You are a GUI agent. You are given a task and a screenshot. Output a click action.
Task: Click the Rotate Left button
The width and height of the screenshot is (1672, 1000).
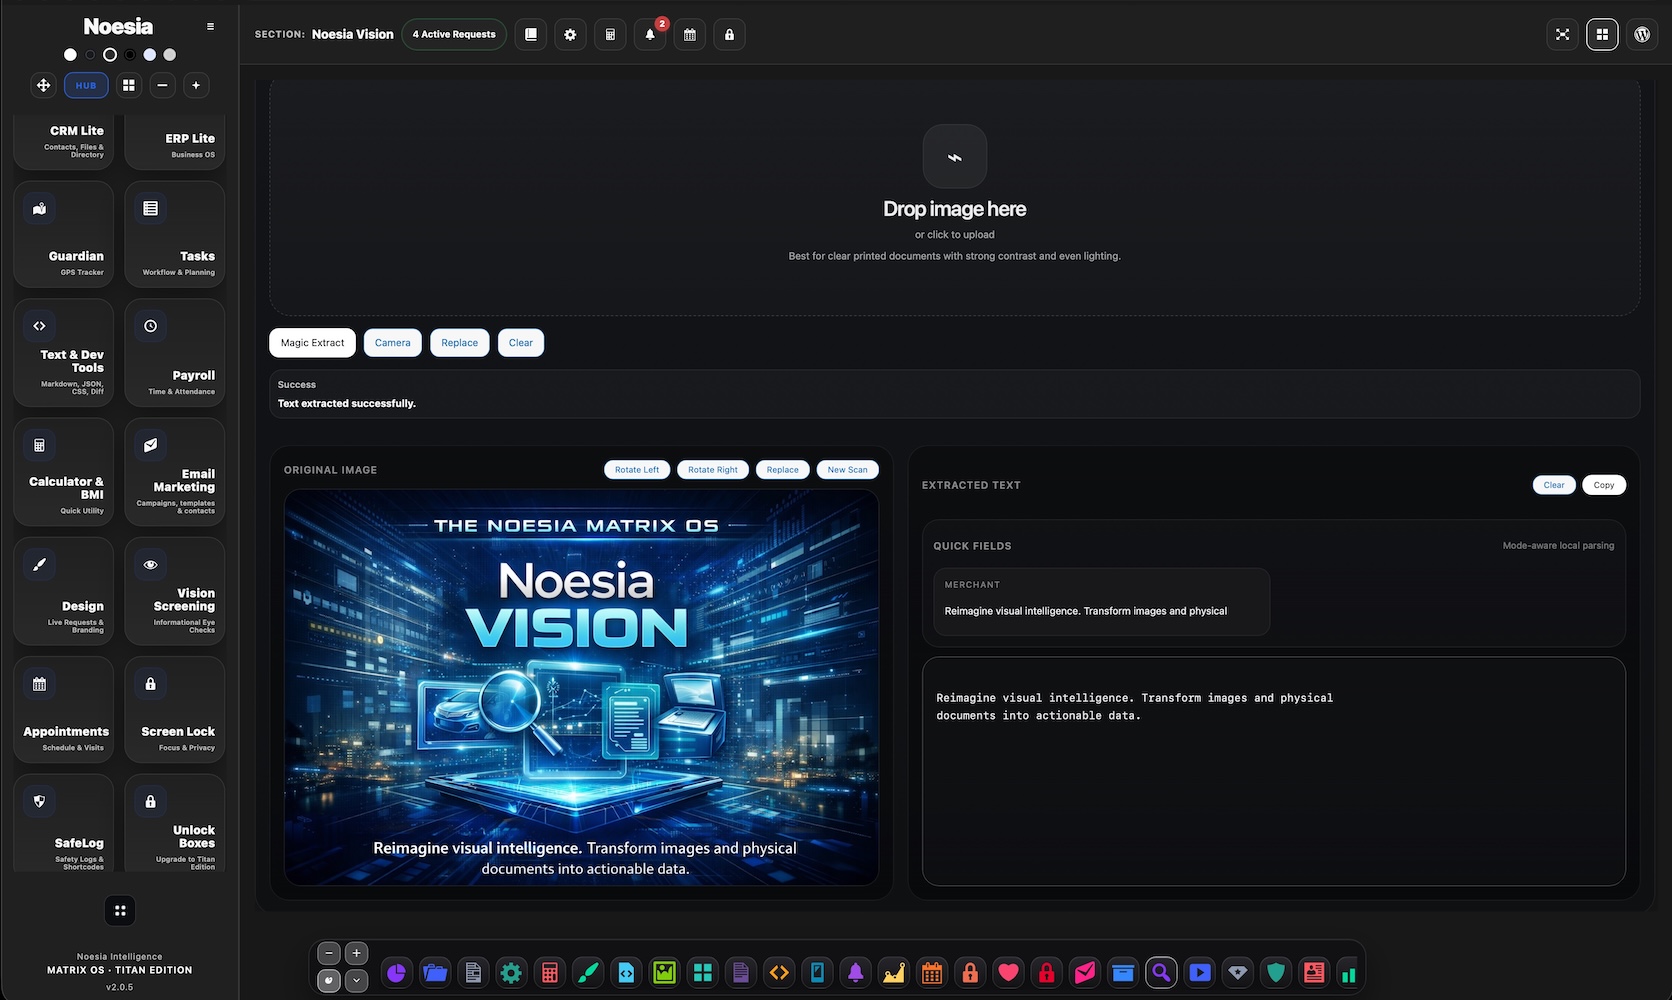click(x=637, y=470)
